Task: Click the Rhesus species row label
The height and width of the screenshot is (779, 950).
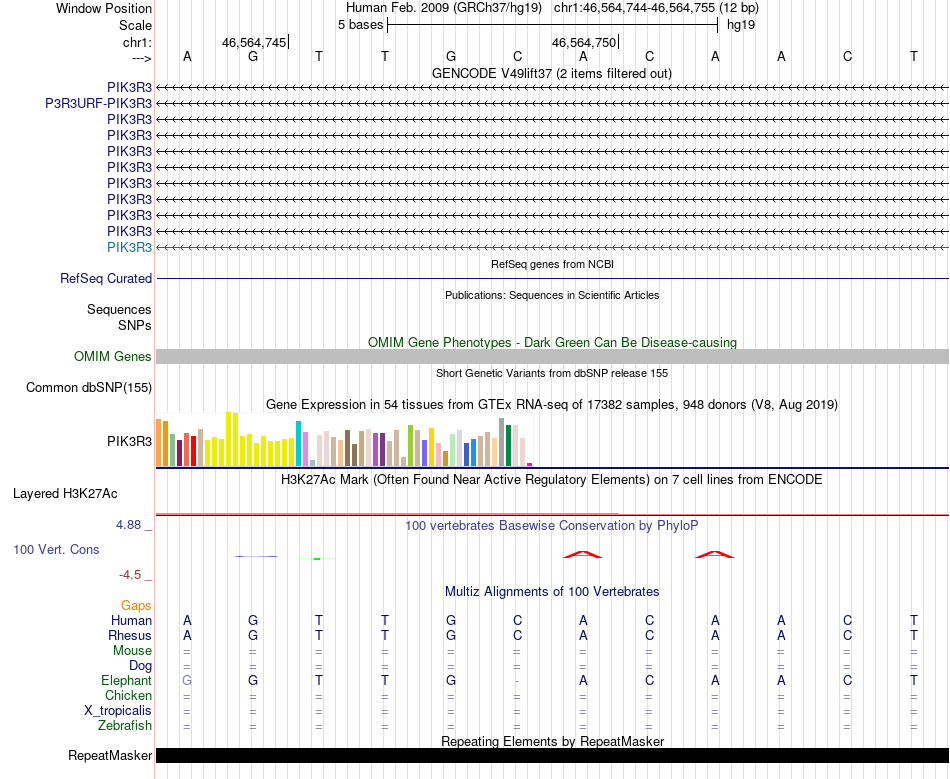Action: (130, 635)
